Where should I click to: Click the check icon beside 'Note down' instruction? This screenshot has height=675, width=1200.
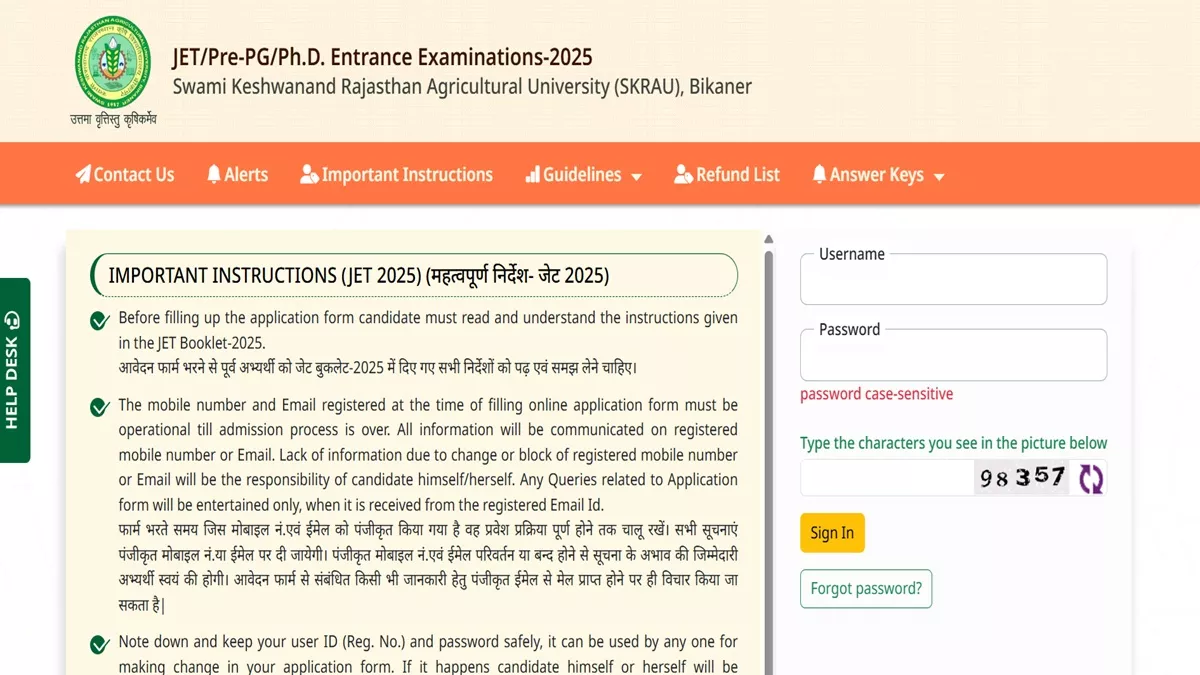click(x=99, y=644)
